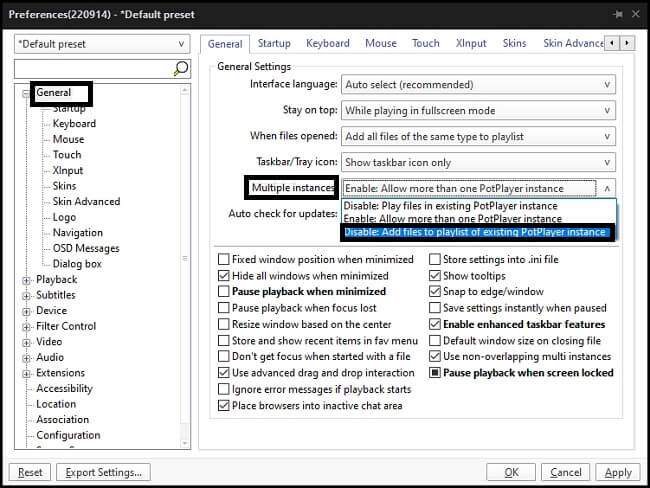The width and height of the screenshot is (650, 488).
Task: Uncheck Show tooltips option
Action: 434,276
